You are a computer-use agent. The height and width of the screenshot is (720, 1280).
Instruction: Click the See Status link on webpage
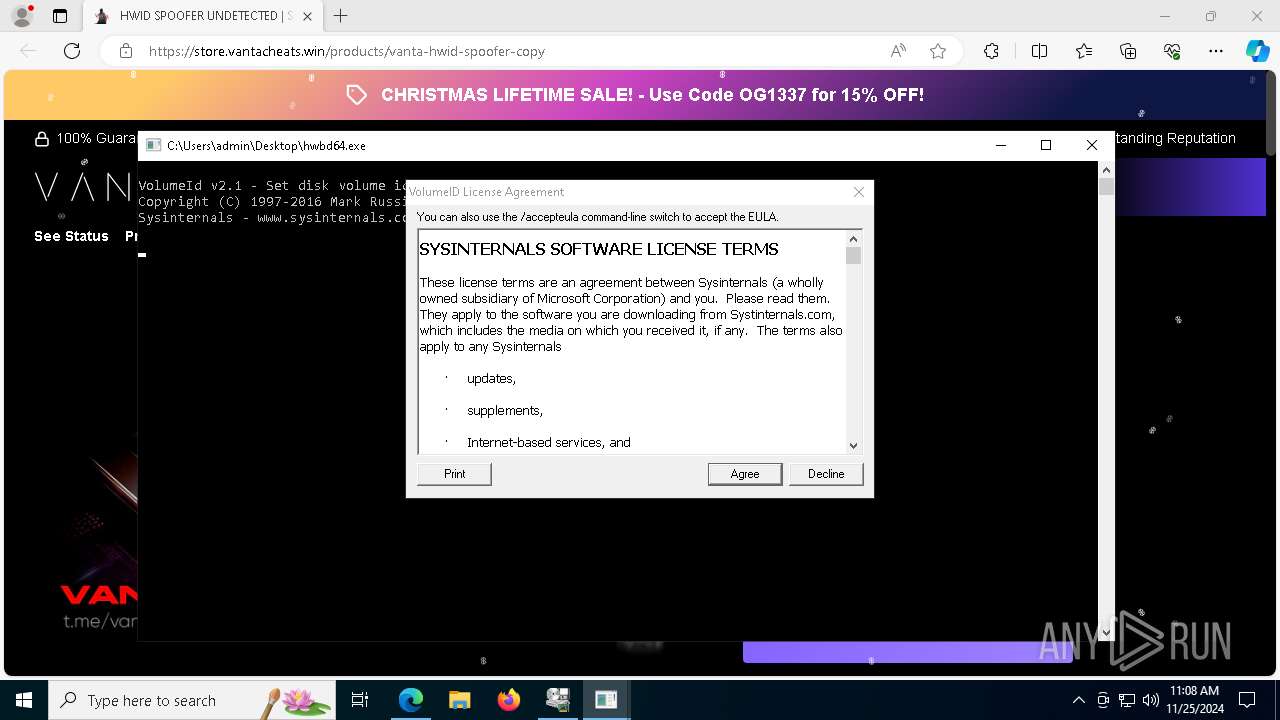pos(71,236)
